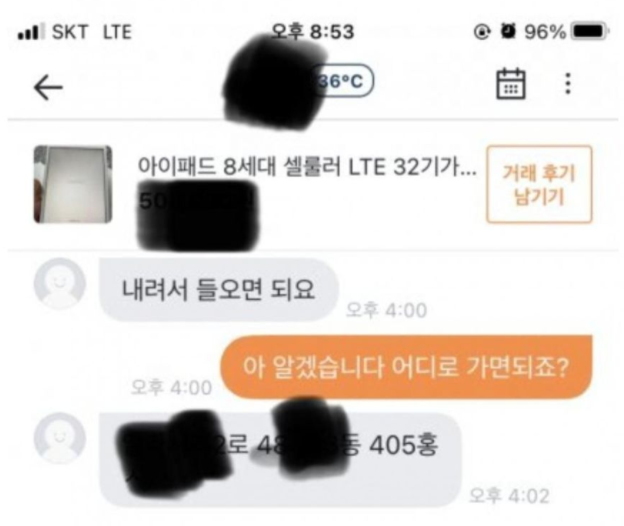Open the calendar appointment icon

click(511, 84)
